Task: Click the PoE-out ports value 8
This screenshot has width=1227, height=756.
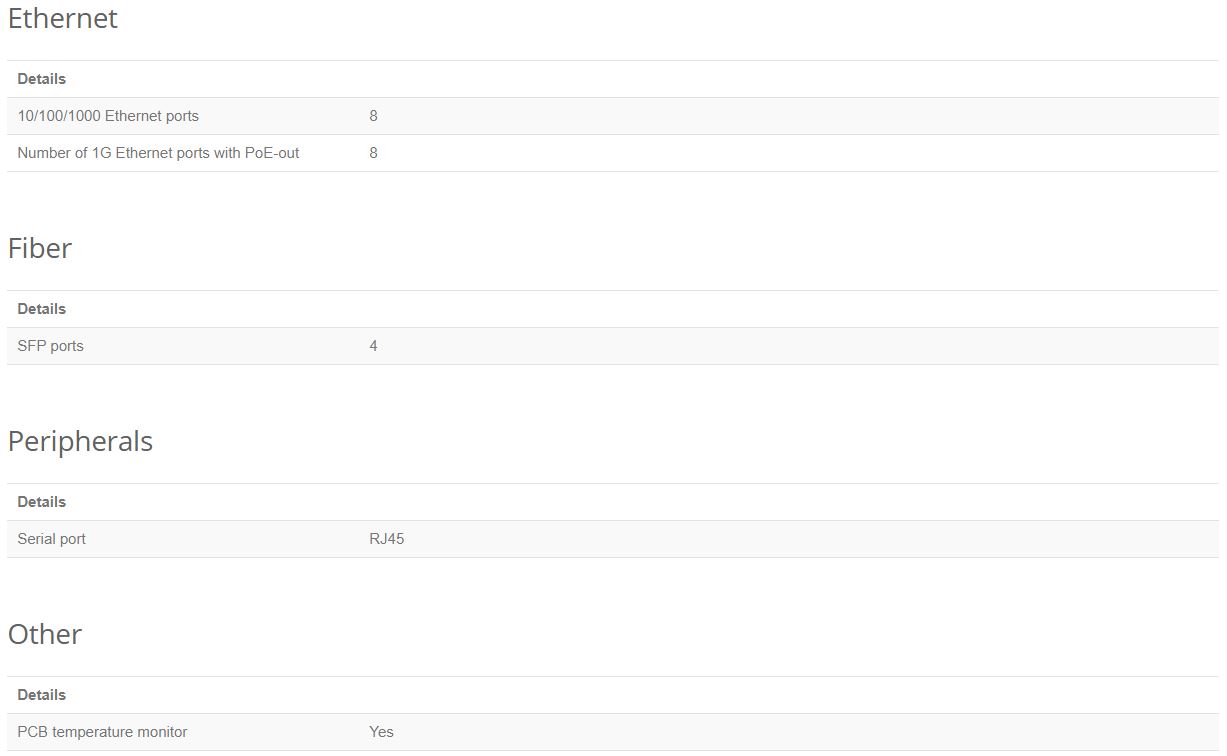Action: pyautogui.click(x=373, y=153)
